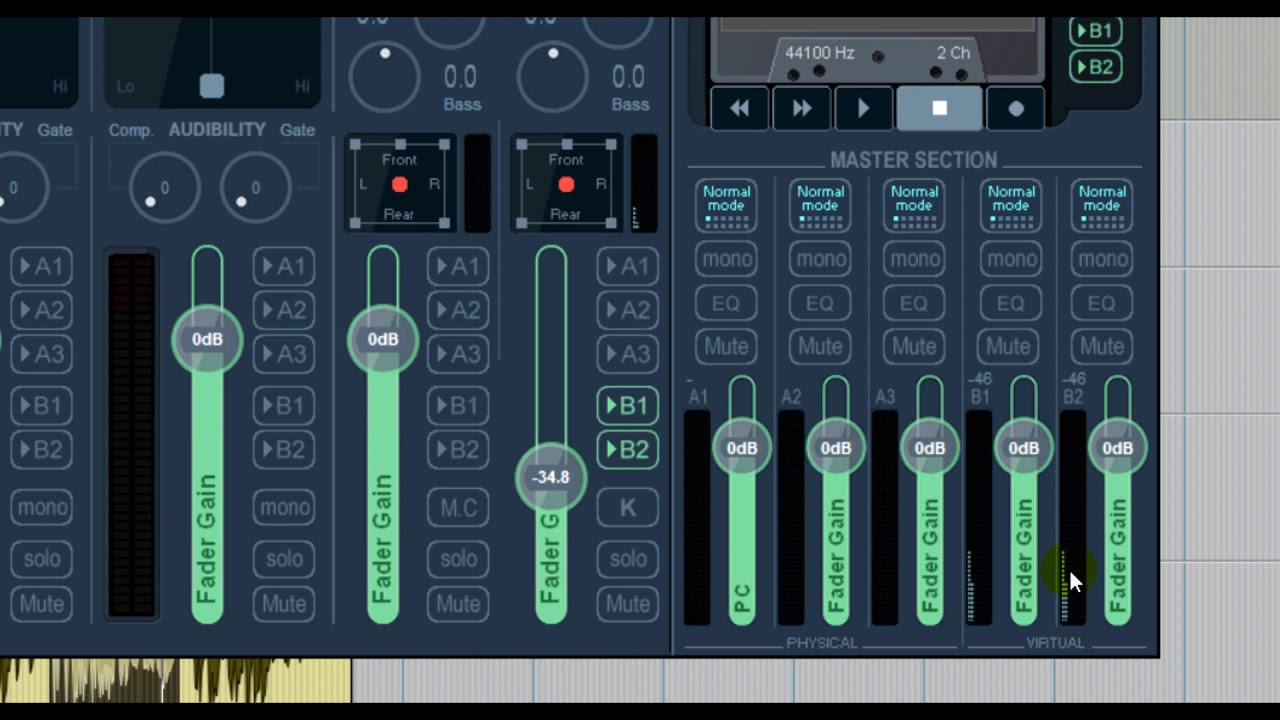The width and height of the screenshot is (1280, 720).
Task: Click the cassette fast-forward button
Action: coord(802,109)
